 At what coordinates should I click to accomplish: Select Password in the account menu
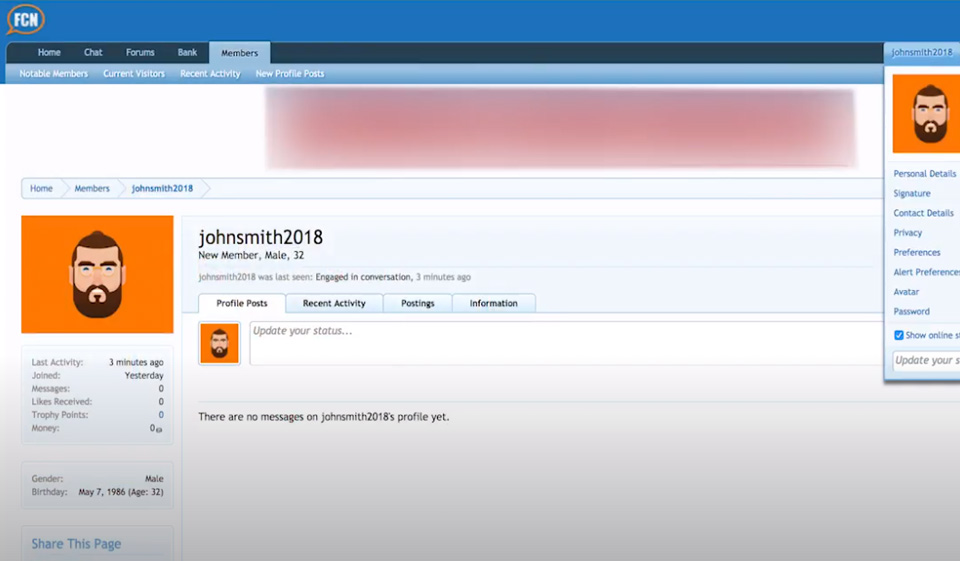[x=911, y=312]
